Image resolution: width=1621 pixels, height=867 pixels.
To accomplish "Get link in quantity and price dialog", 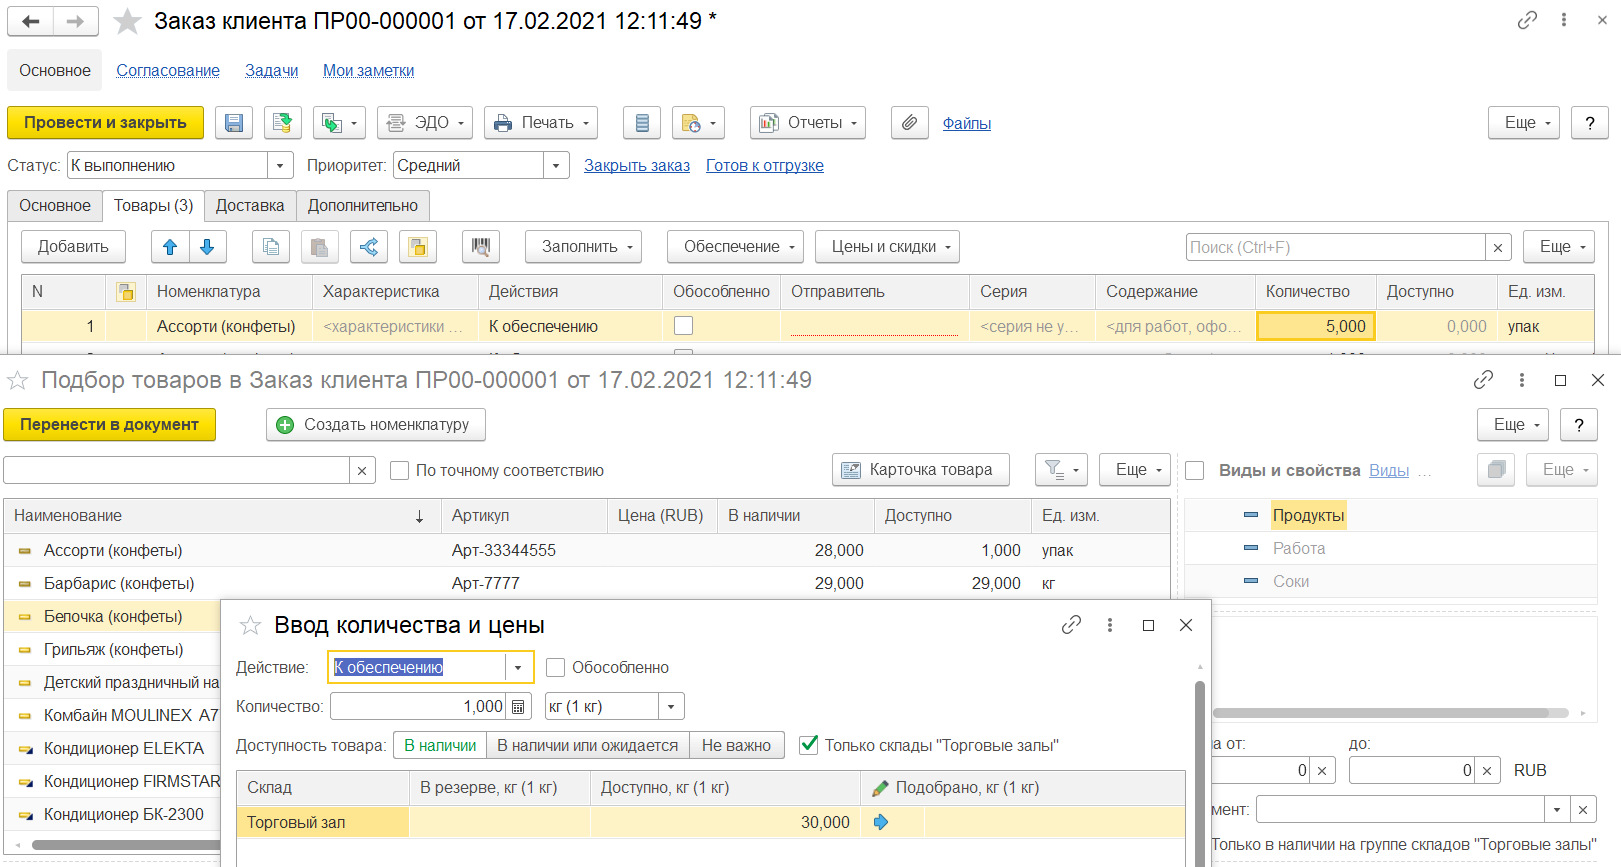I will click(1071, 625).
